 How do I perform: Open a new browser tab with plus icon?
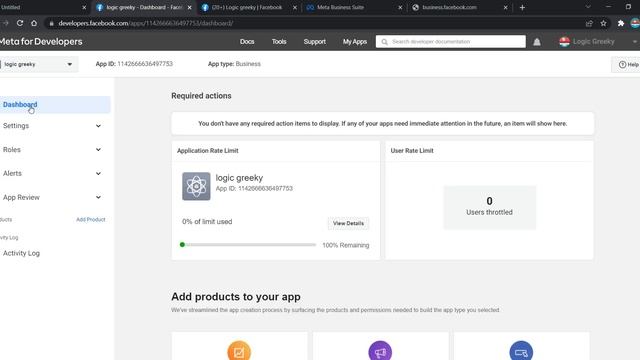(x=522, y=7)
